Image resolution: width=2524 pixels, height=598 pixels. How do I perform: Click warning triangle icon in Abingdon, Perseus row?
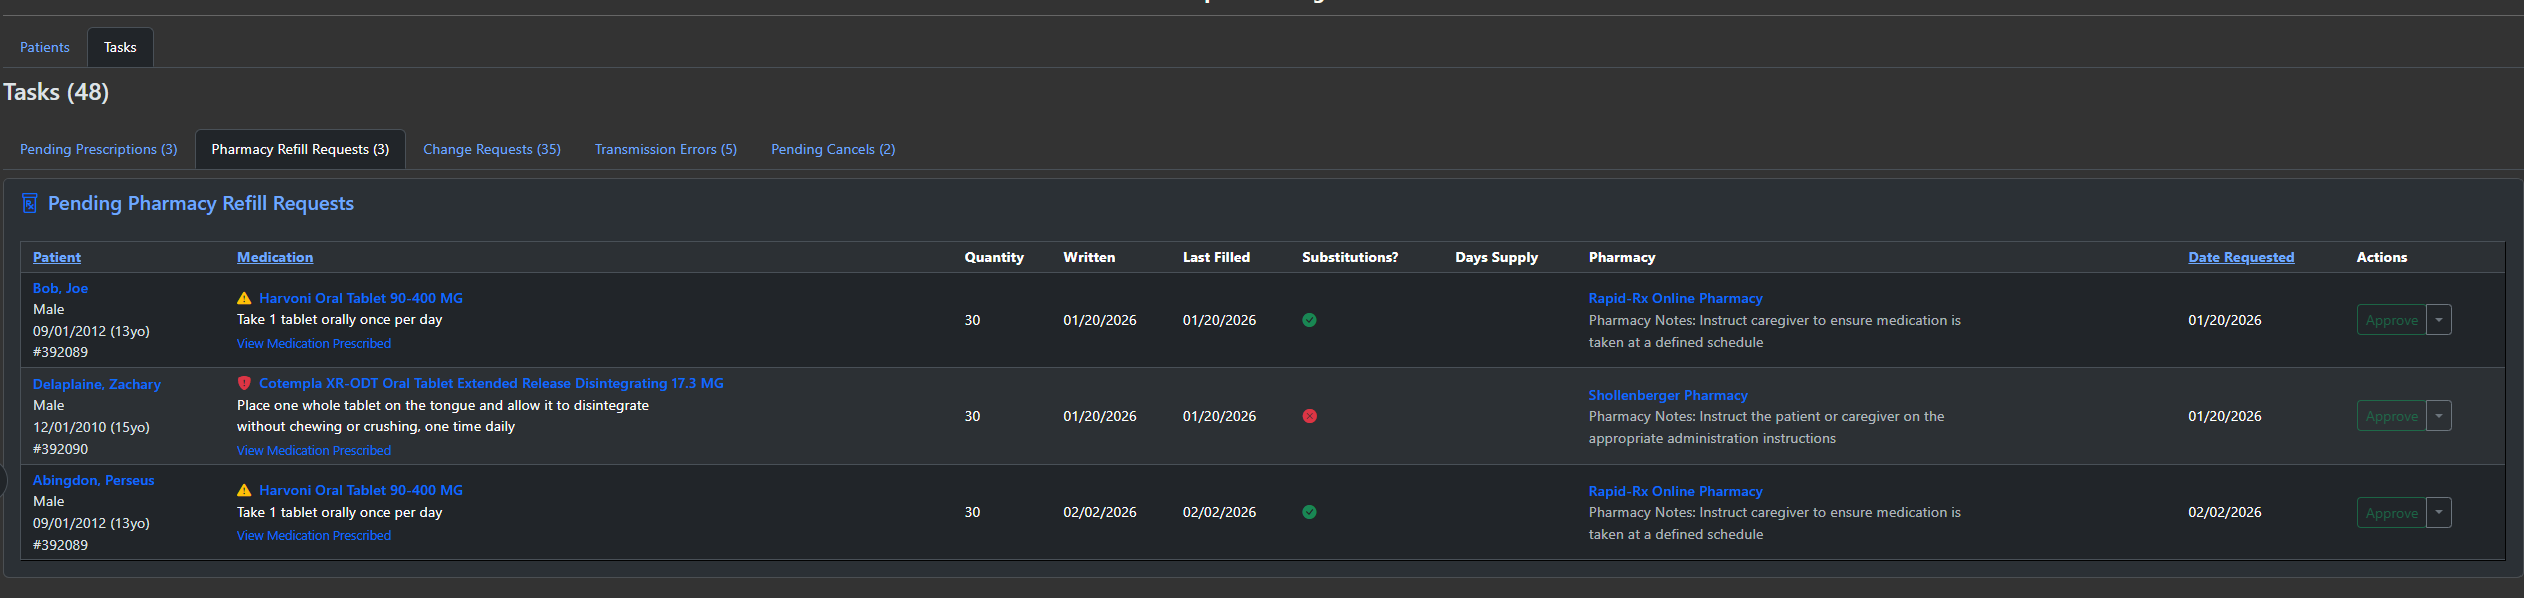(244, 490)
